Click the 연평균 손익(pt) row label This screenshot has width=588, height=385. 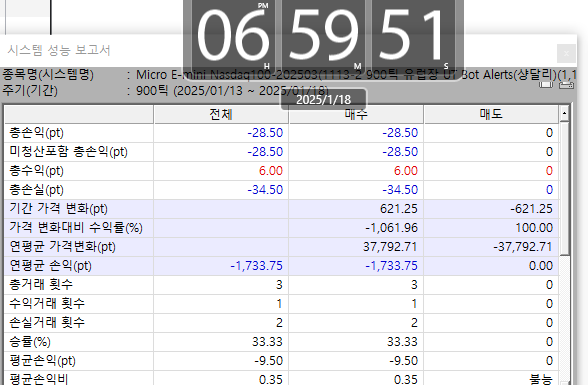coord(50,266)
